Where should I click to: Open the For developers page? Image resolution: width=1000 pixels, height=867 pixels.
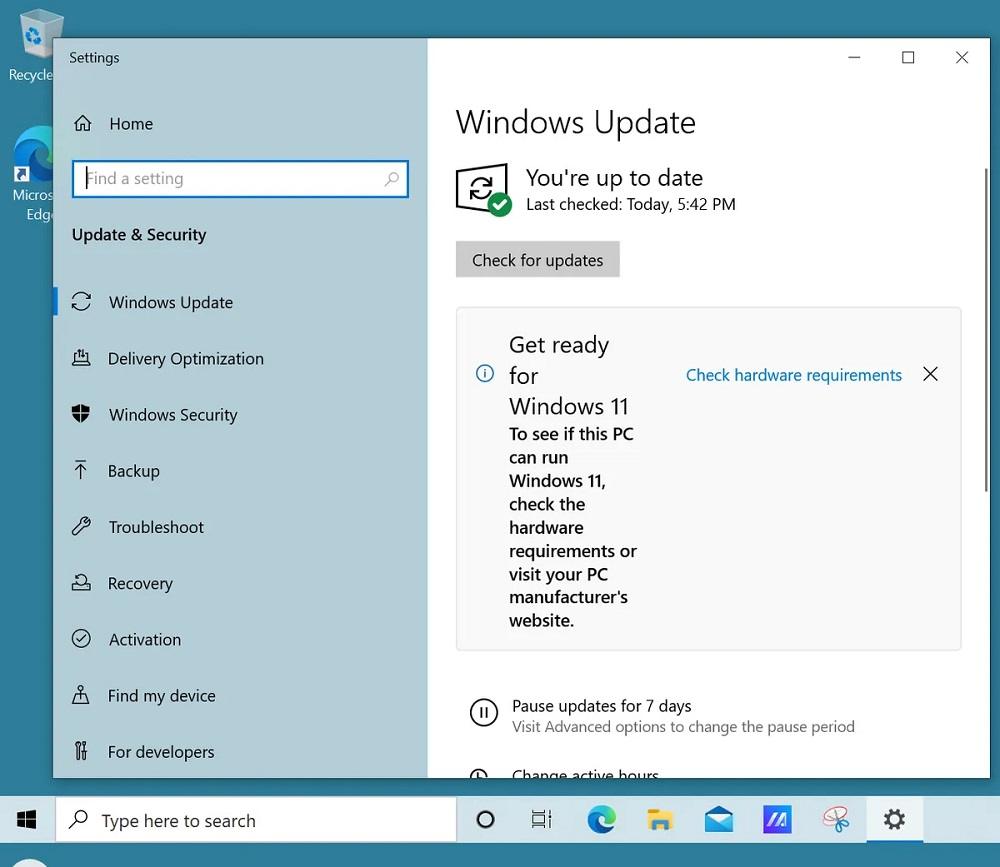coord(161,752)
